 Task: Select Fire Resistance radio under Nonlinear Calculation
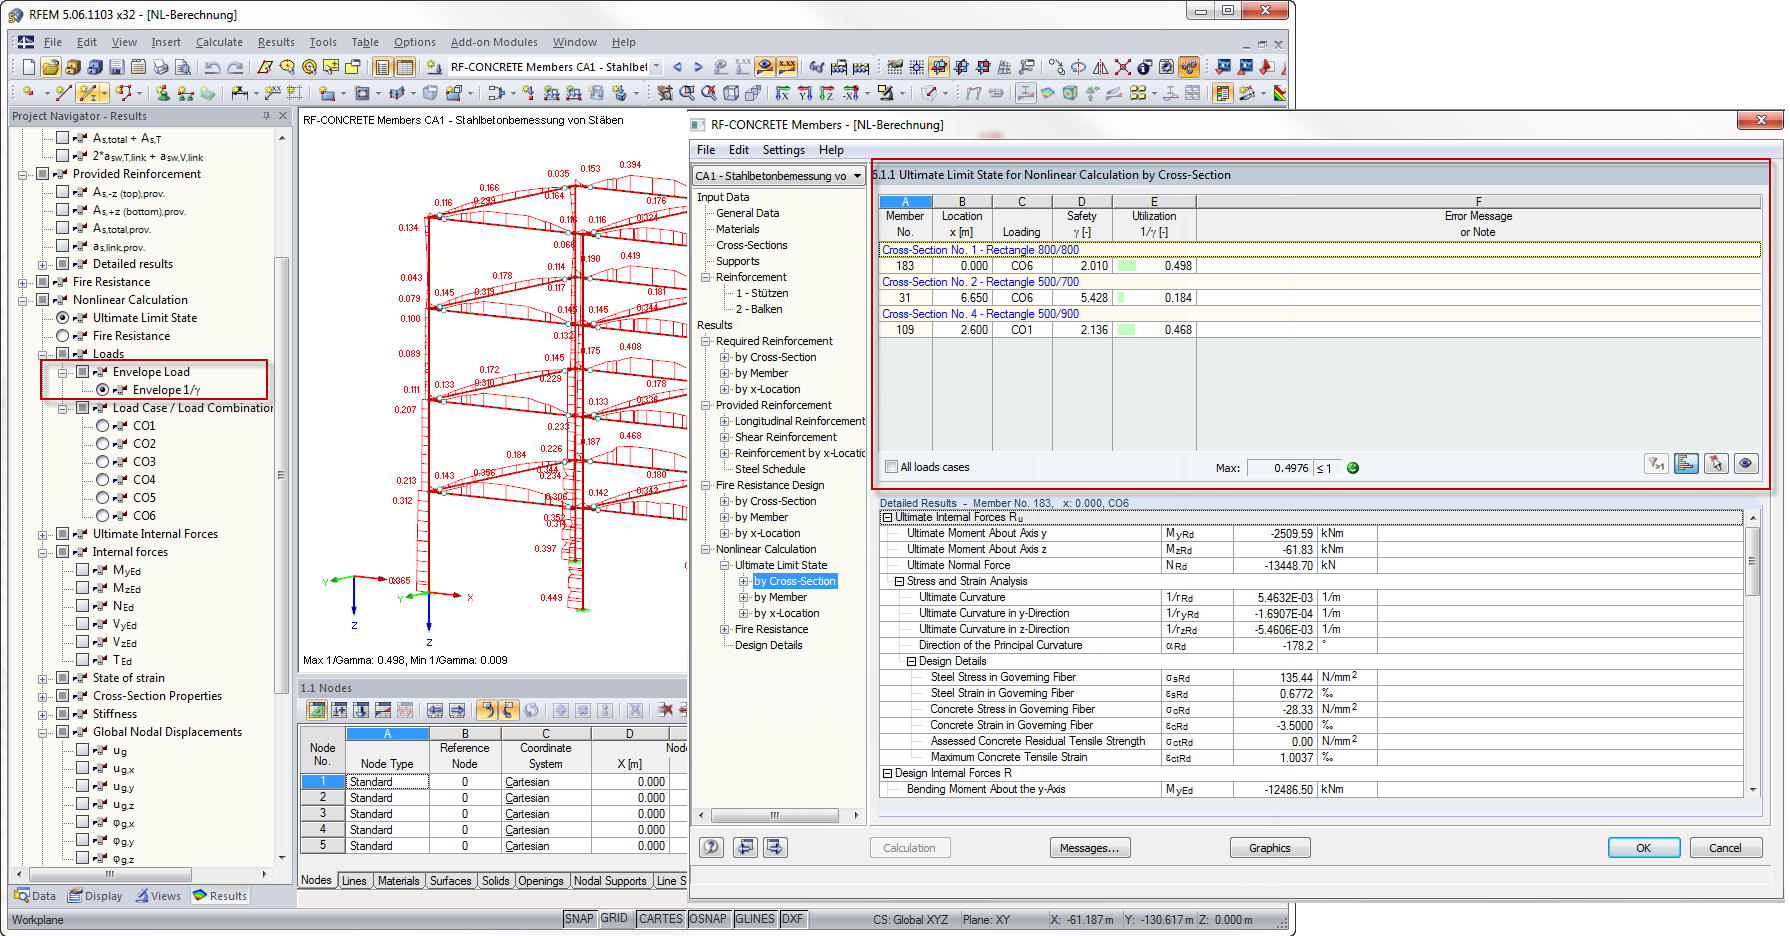click(x=63, y=336)
